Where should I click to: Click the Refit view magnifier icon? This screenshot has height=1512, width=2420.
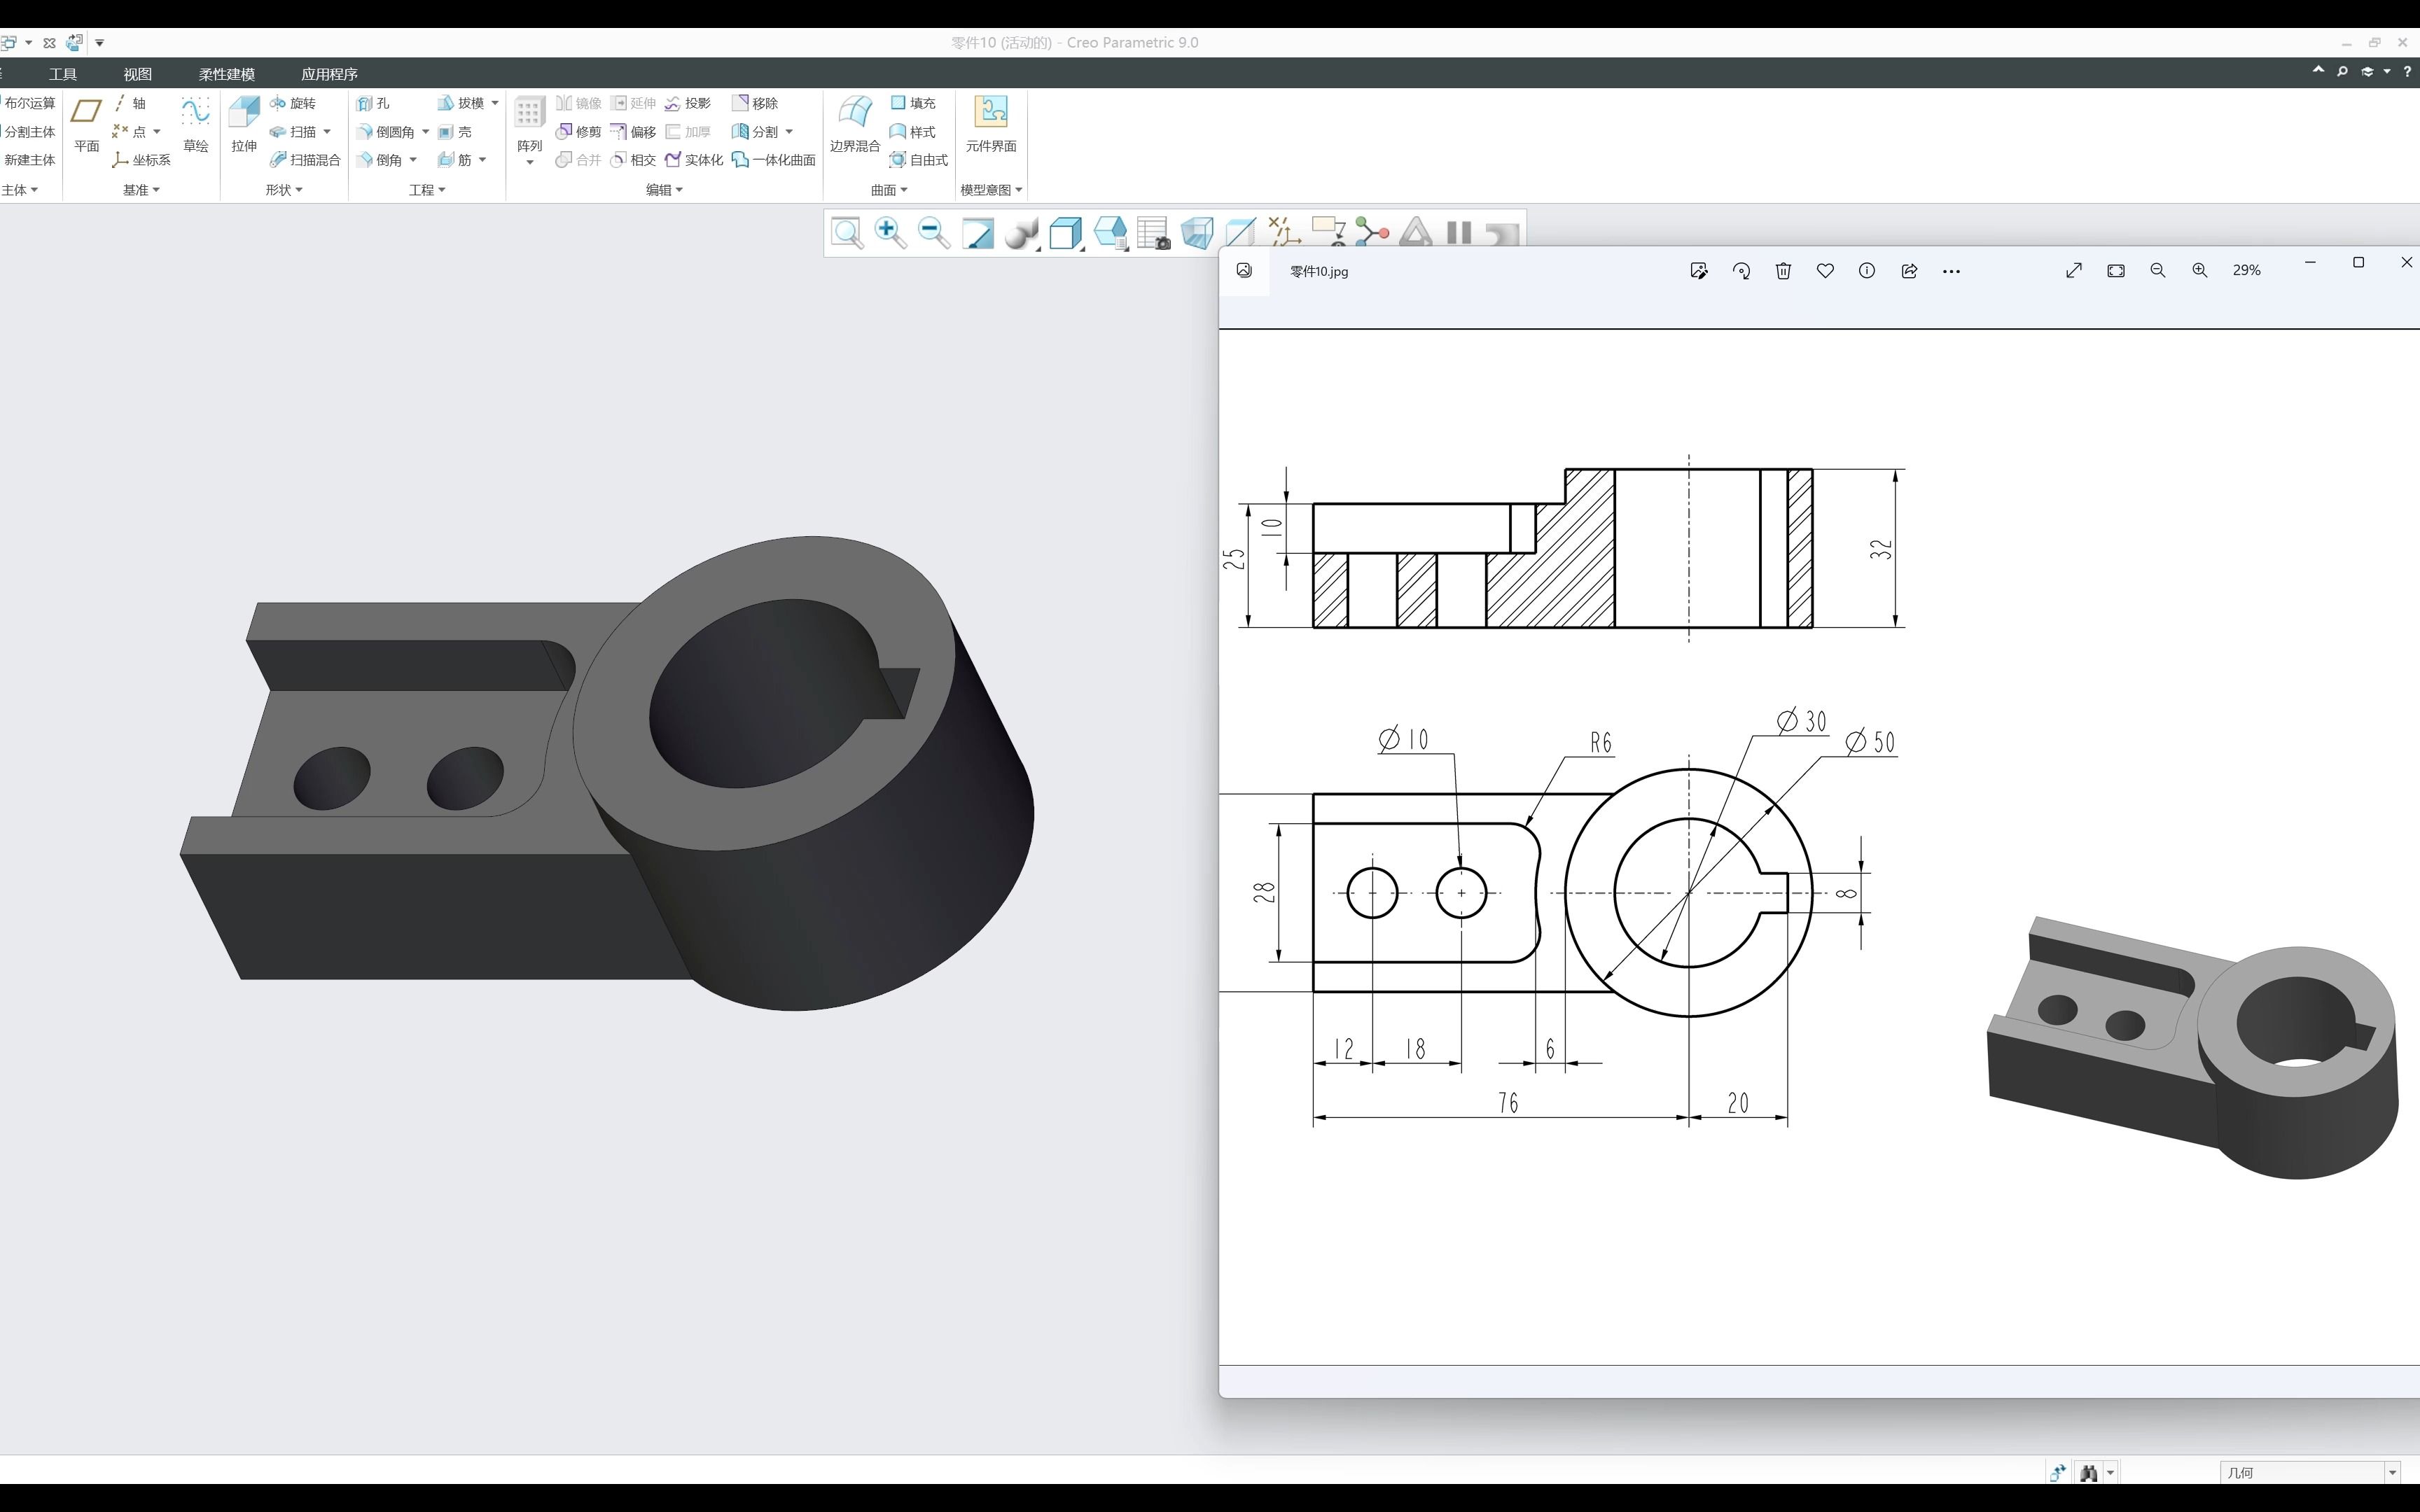point(847,233)
